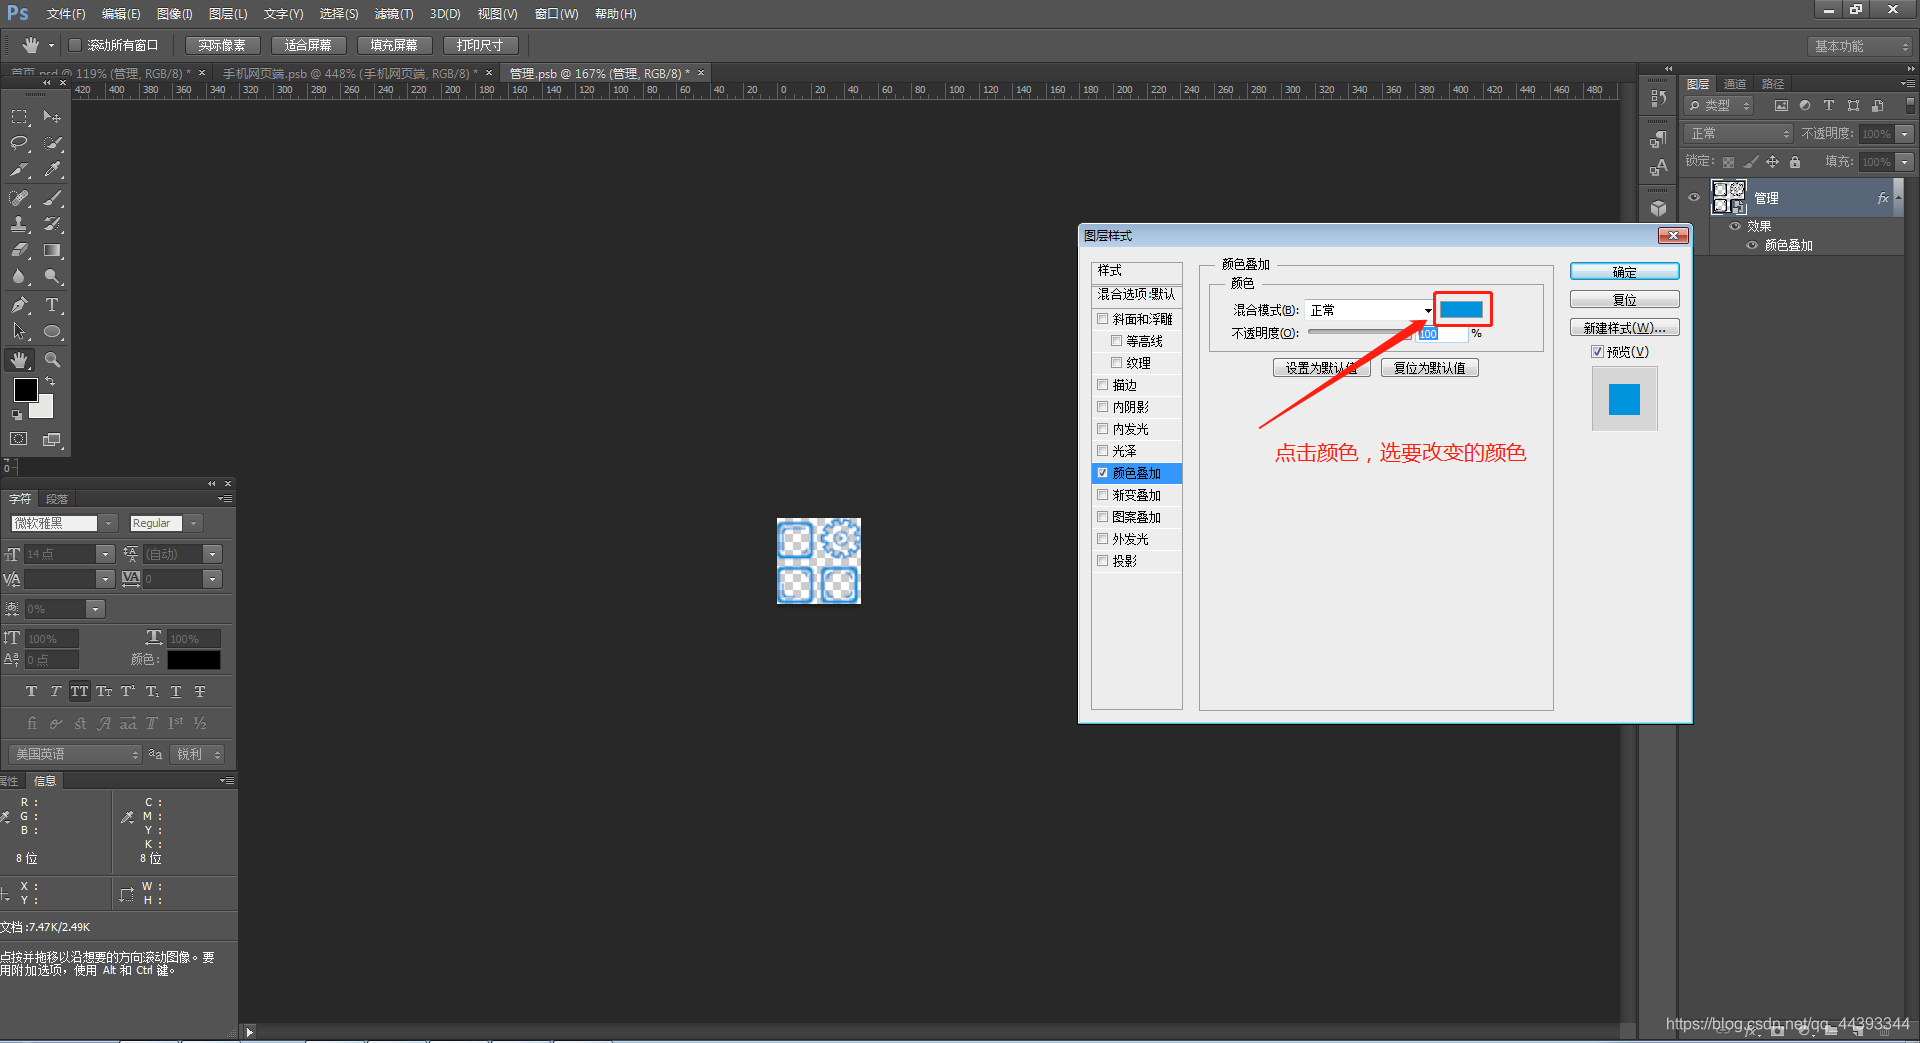Check 投影 style checkbox
Viewport: 1920px width, 1043px height.
pyautogui.click(x=1103, y=561)
